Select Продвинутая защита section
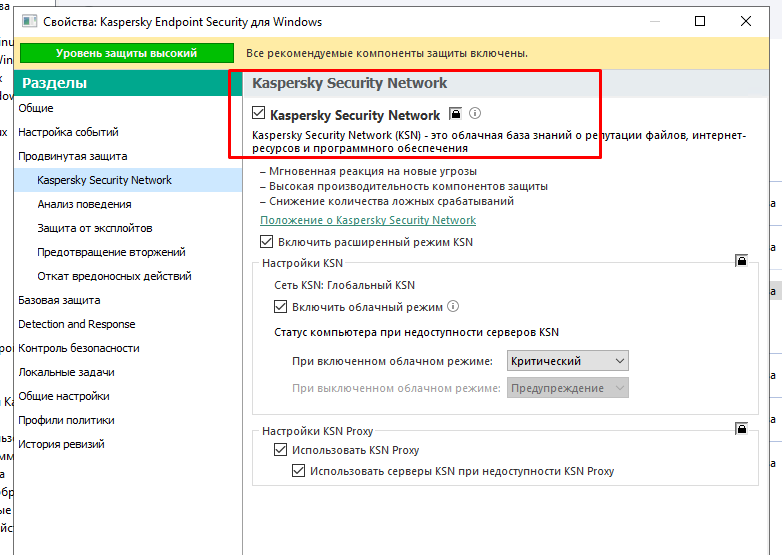Screen dimensions: 782x555 [128, 156]
